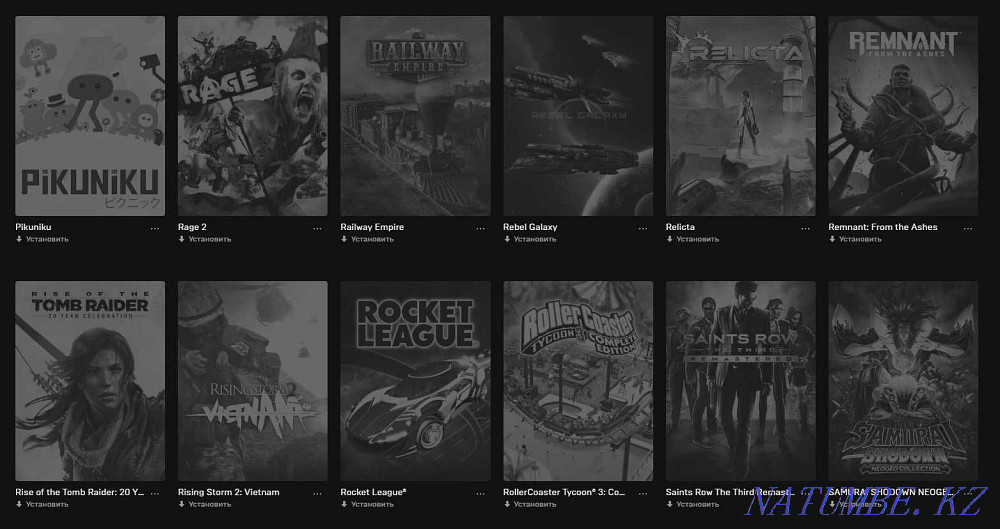Select the Pikuniku title text

coord(33,227)
